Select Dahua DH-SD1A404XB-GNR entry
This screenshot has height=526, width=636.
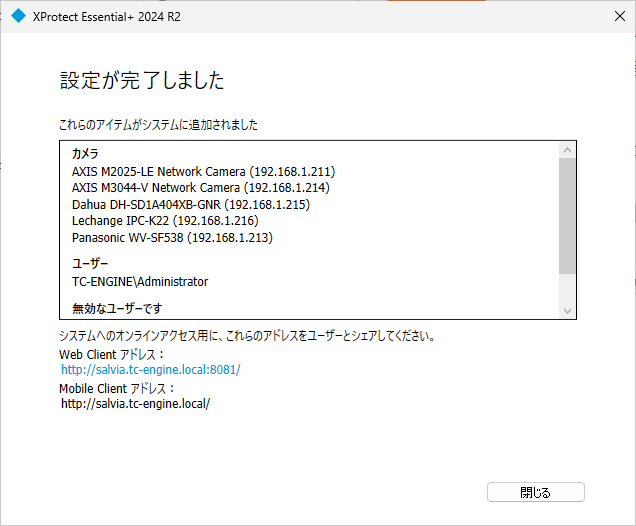click(191, 204)
